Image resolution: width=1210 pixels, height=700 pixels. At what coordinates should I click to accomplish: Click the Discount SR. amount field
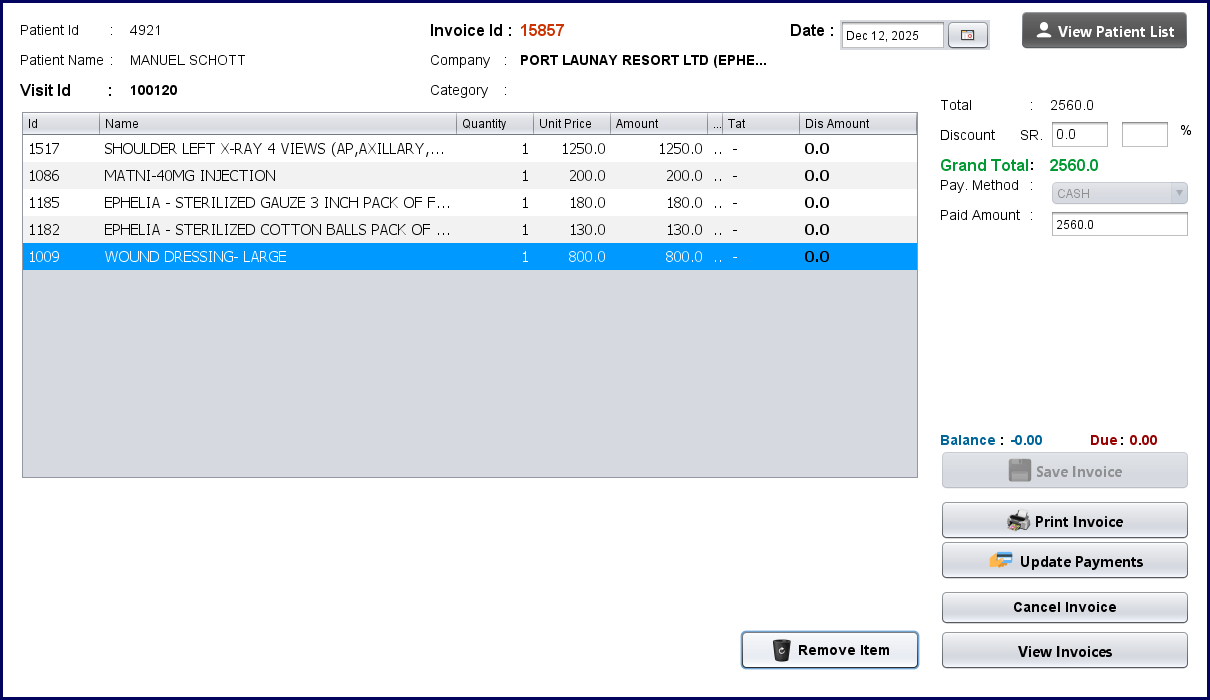(x=1079, y=134)
